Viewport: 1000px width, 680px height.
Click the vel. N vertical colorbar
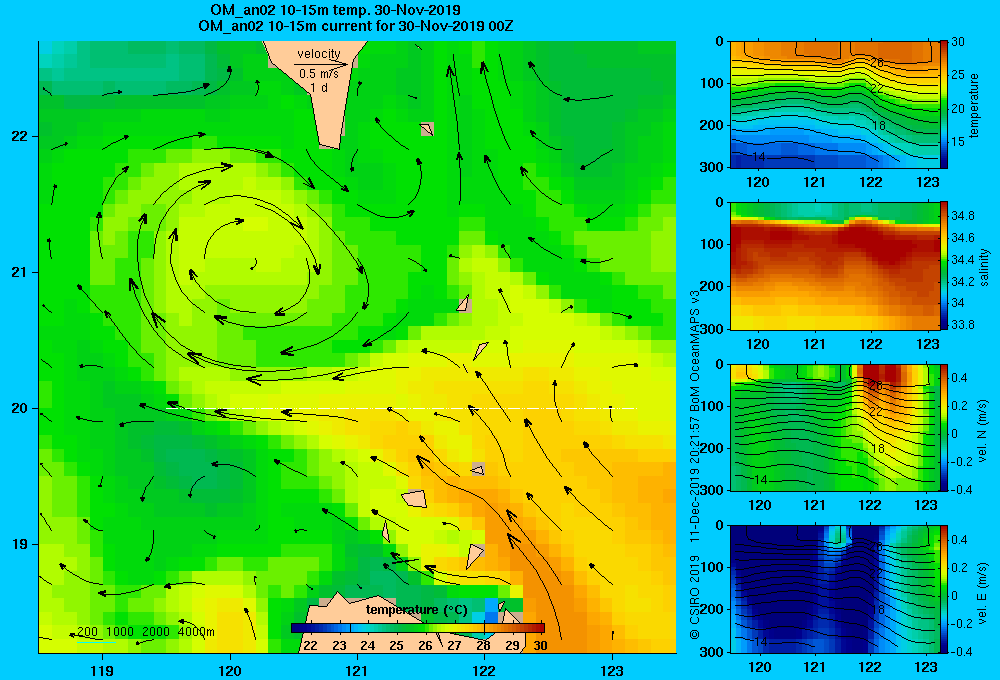click(944, 427)
